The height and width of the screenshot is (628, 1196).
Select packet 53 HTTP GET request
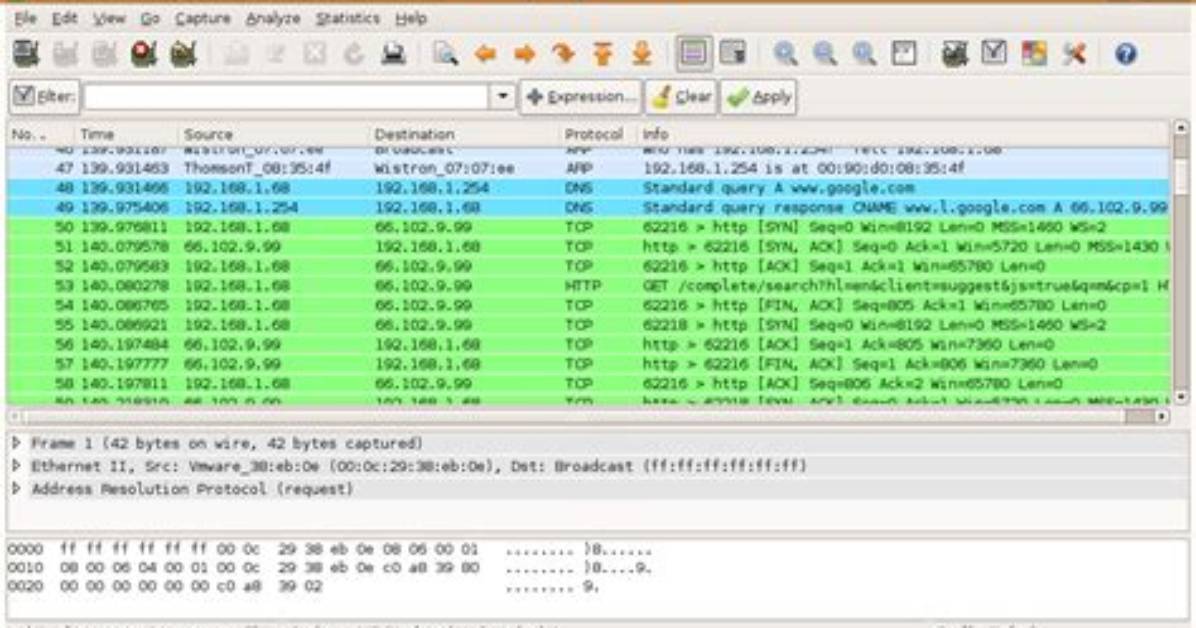(588, 286)
